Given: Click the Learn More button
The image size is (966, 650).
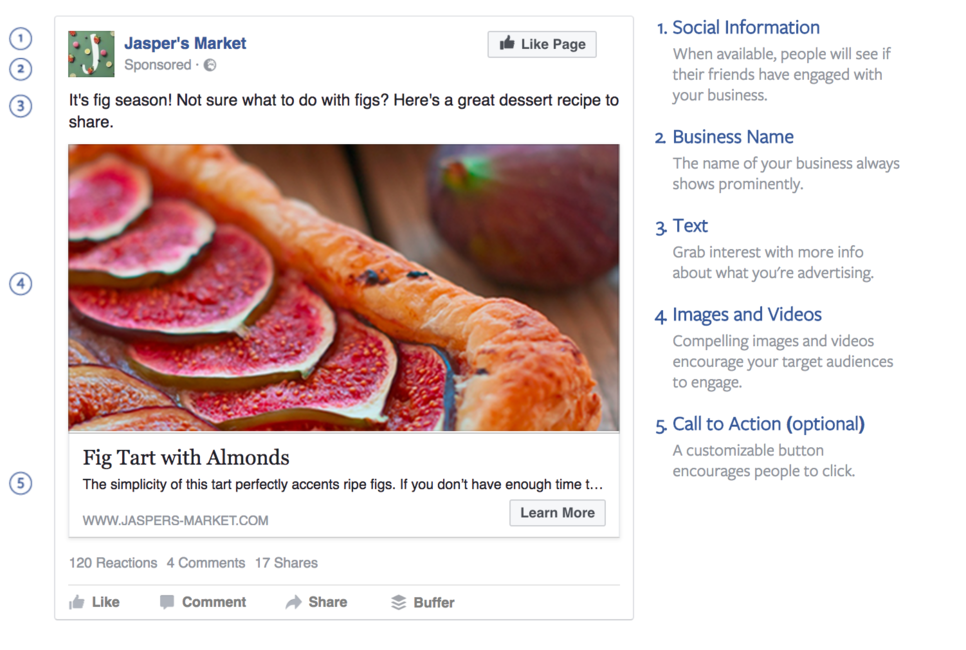Looking at the screenshot, I should 558,513.
